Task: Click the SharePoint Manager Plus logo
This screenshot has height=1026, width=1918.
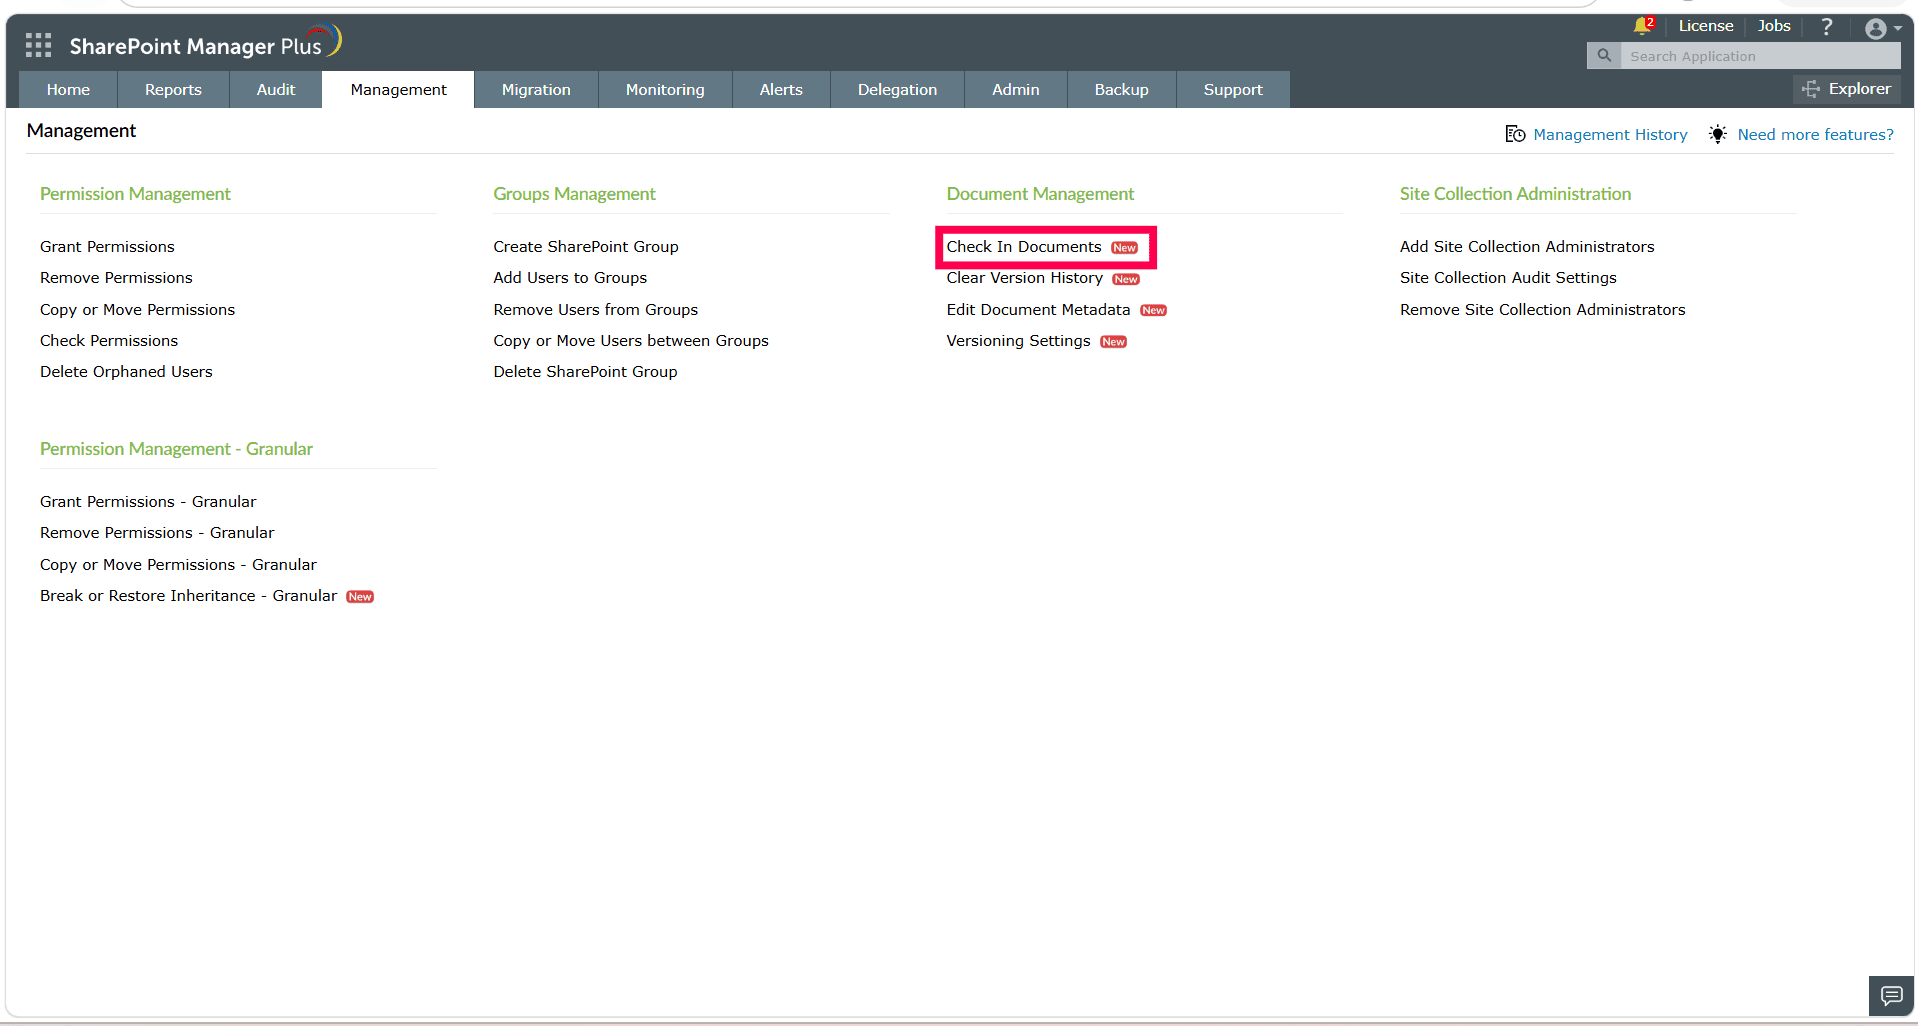Action: (205, 44)
